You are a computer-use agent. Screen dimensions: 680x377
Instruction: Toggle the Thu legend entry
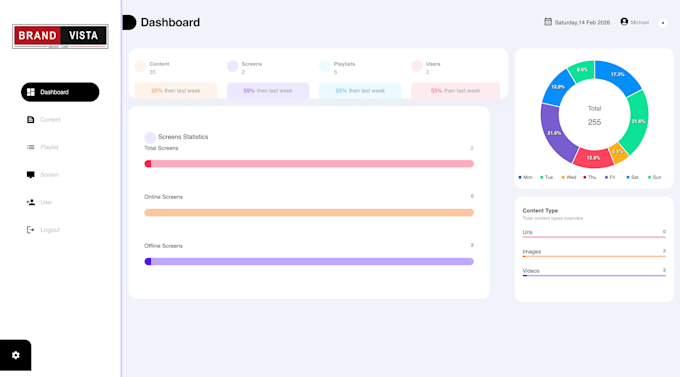click(x=590, y=177)
